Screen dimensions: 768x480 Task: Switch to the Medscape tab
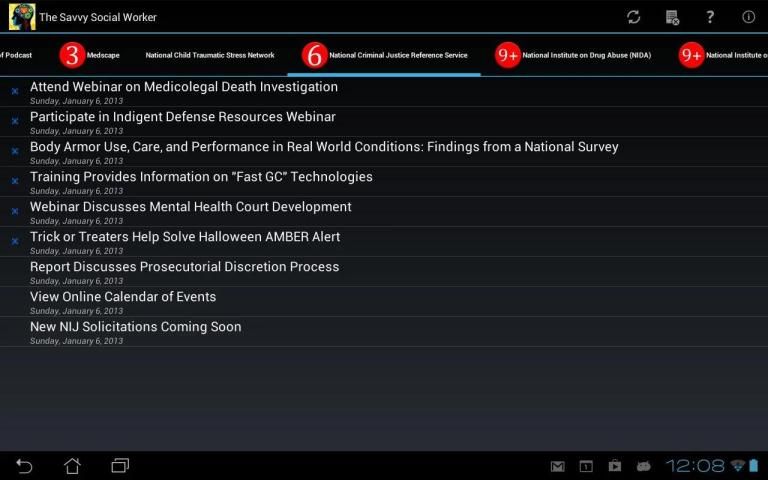[90, 56]
